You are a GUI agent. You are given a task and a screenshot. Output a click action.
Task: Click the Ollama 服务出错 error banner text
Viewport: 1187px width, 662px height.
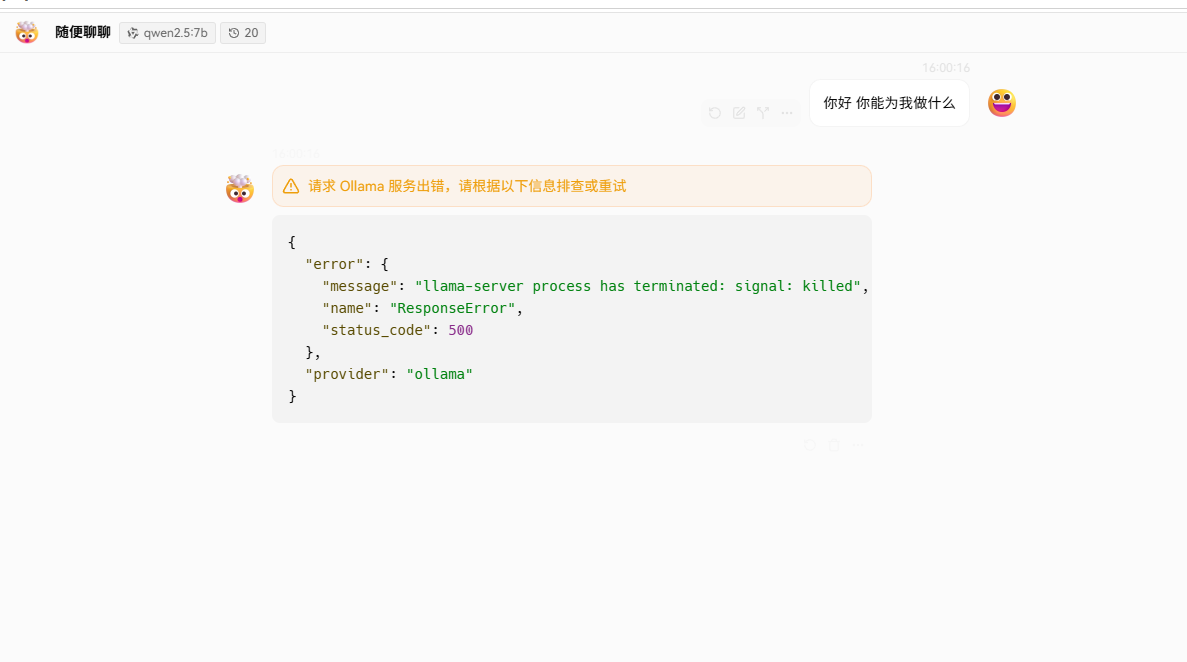click(467, 186)
